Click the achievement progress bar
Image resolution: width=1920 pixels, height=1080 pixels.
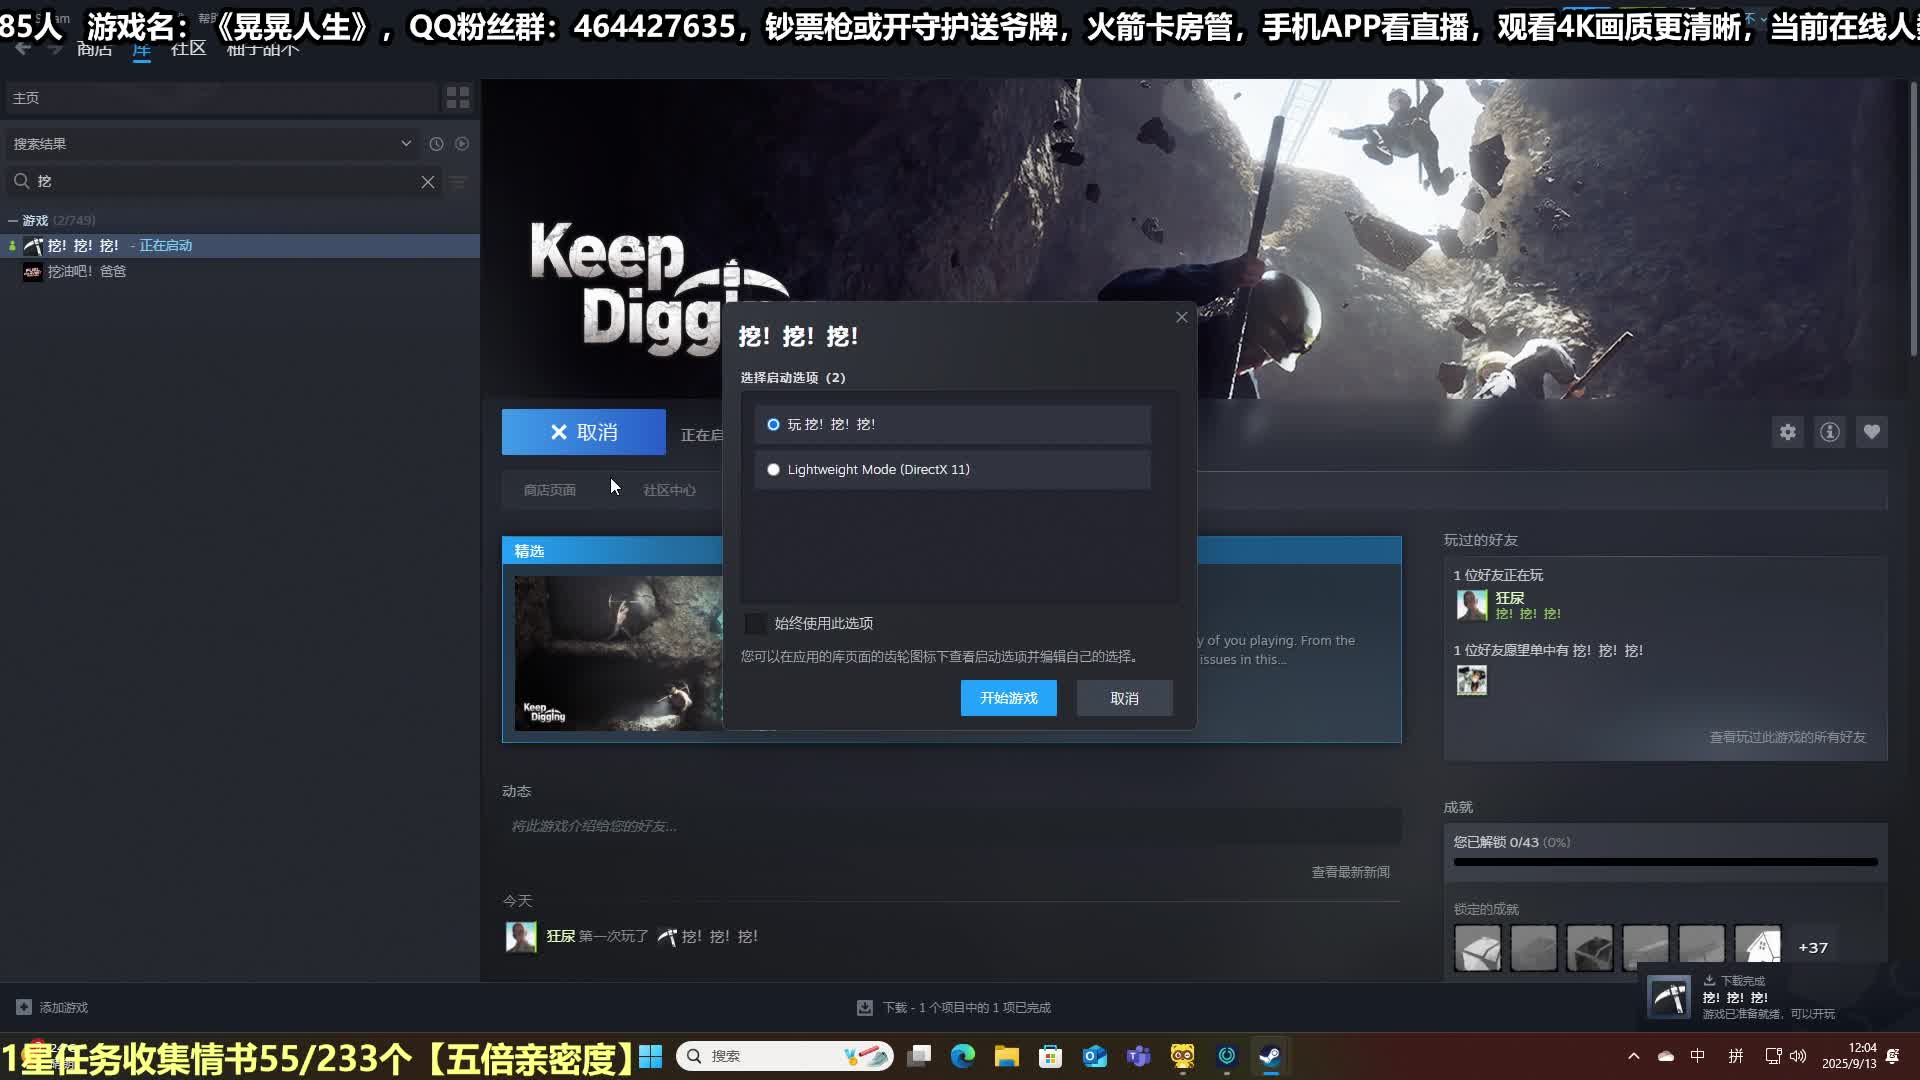1666,862
